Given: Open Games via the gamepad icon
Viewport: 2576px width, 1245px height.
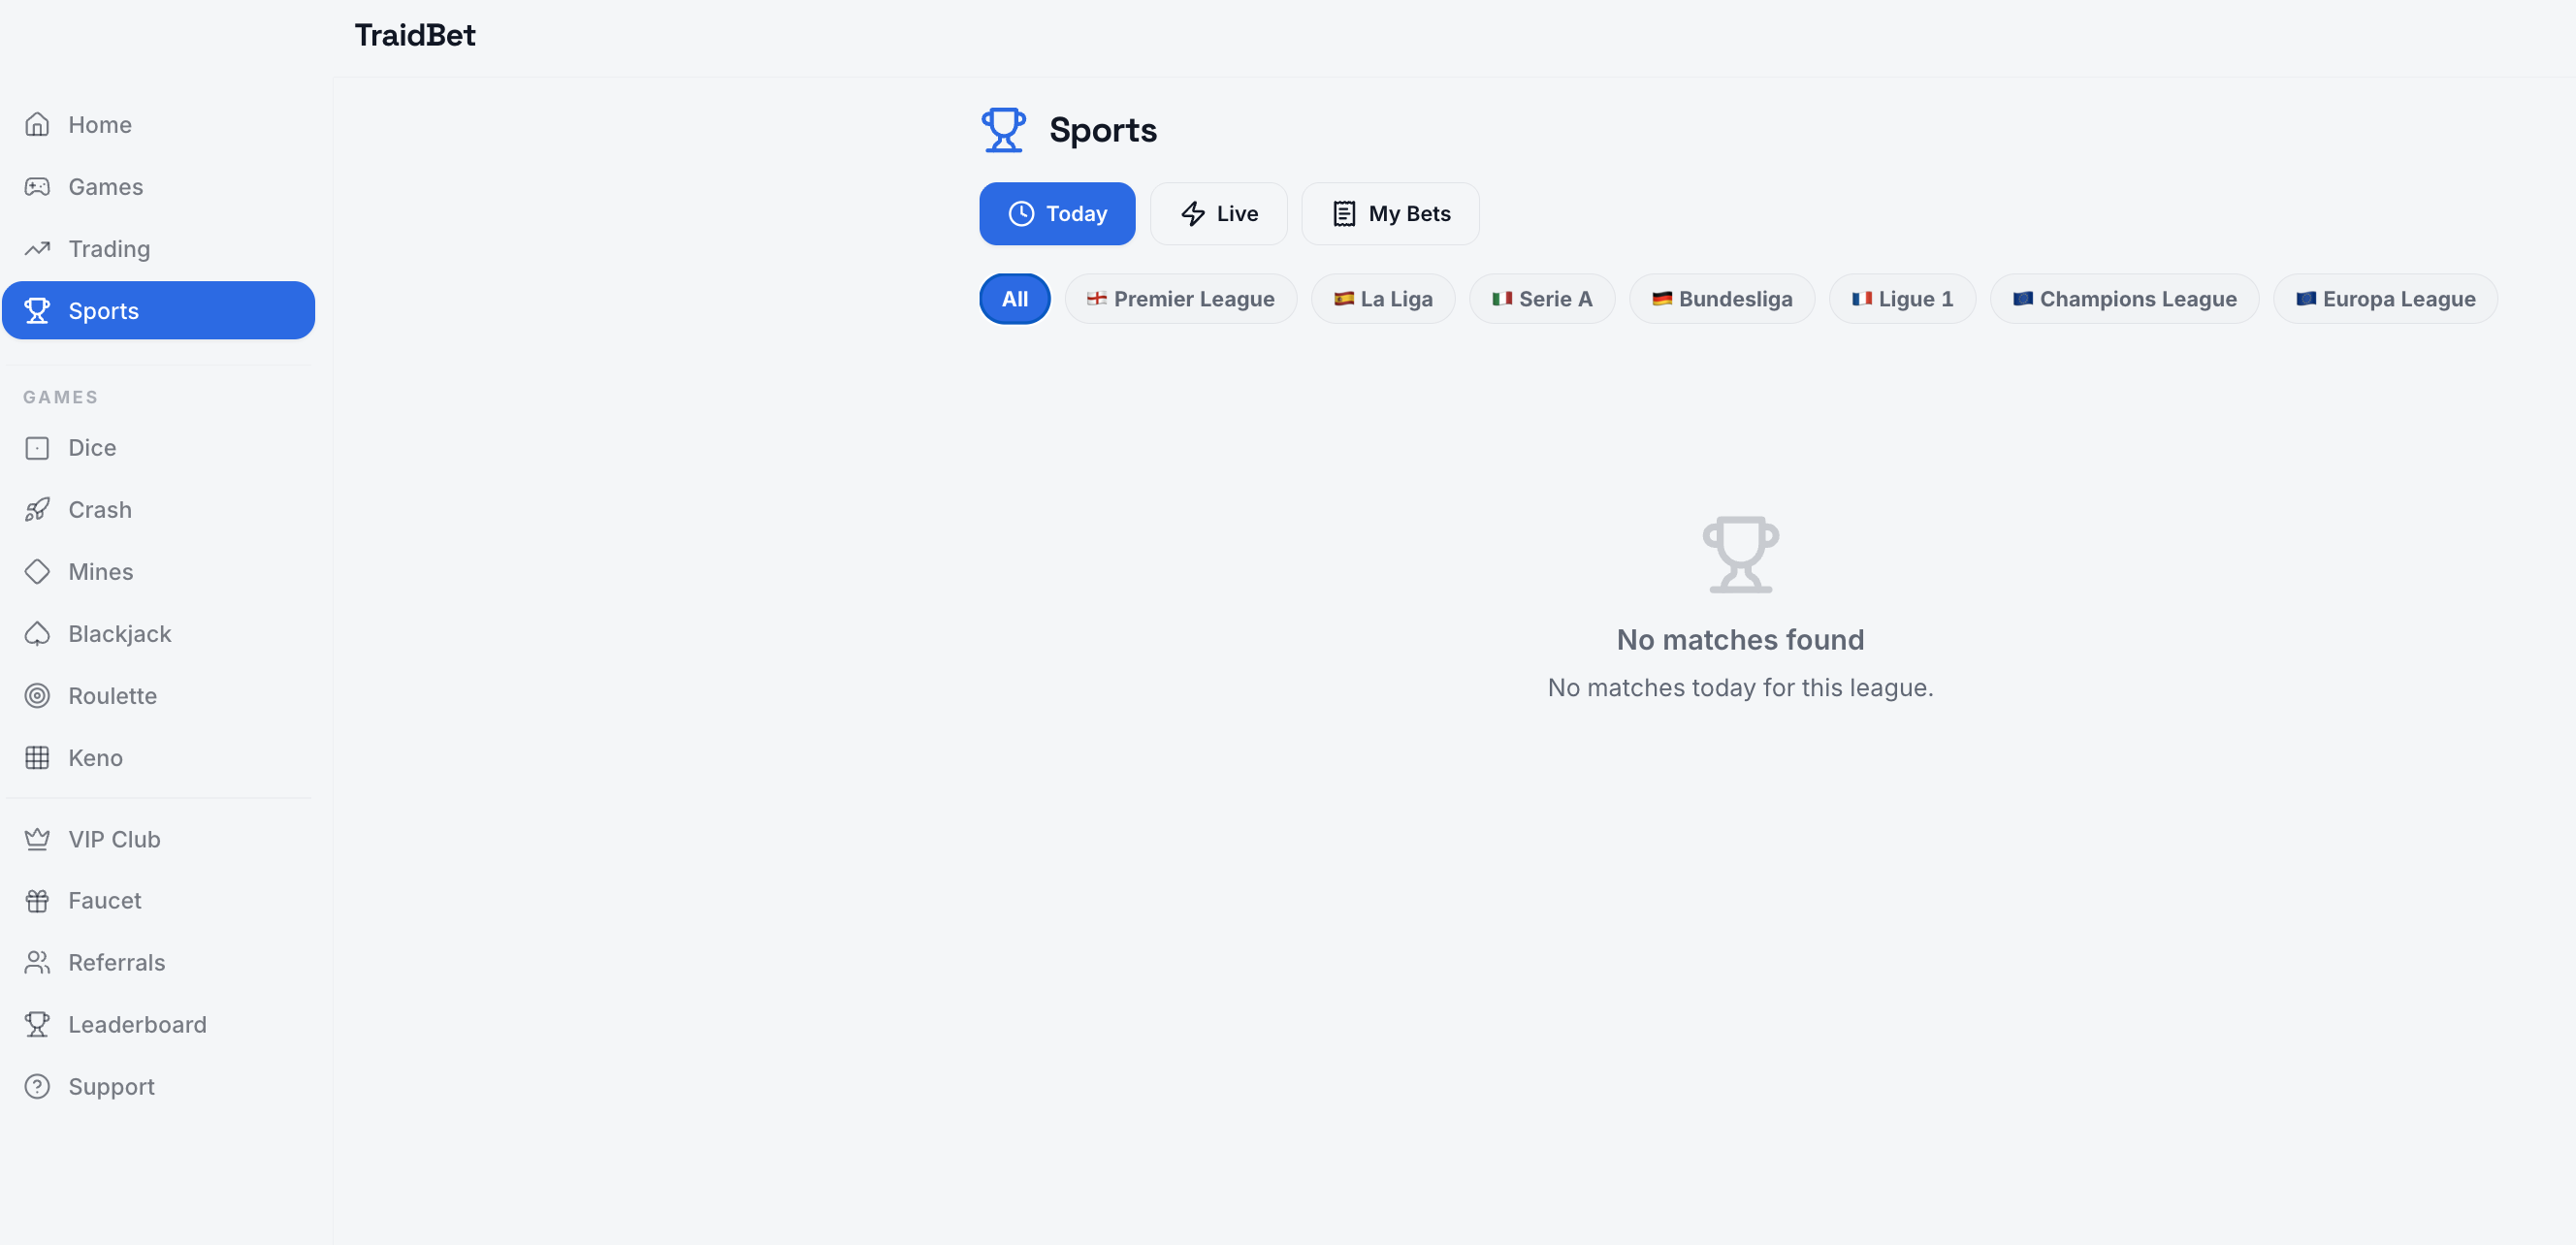Looking at the screenshot, I should coord(37,187).
